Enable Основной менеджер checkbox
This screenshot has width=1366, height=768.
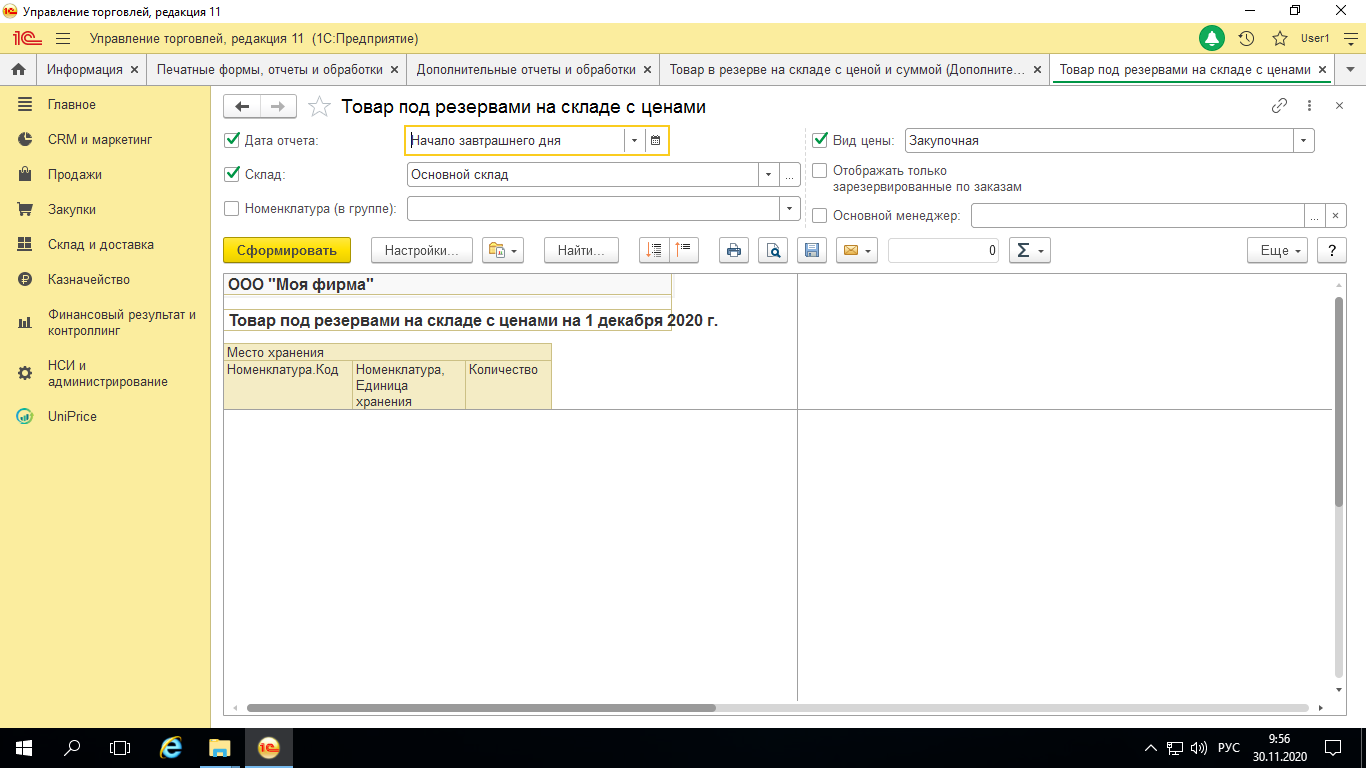point(820,216)
